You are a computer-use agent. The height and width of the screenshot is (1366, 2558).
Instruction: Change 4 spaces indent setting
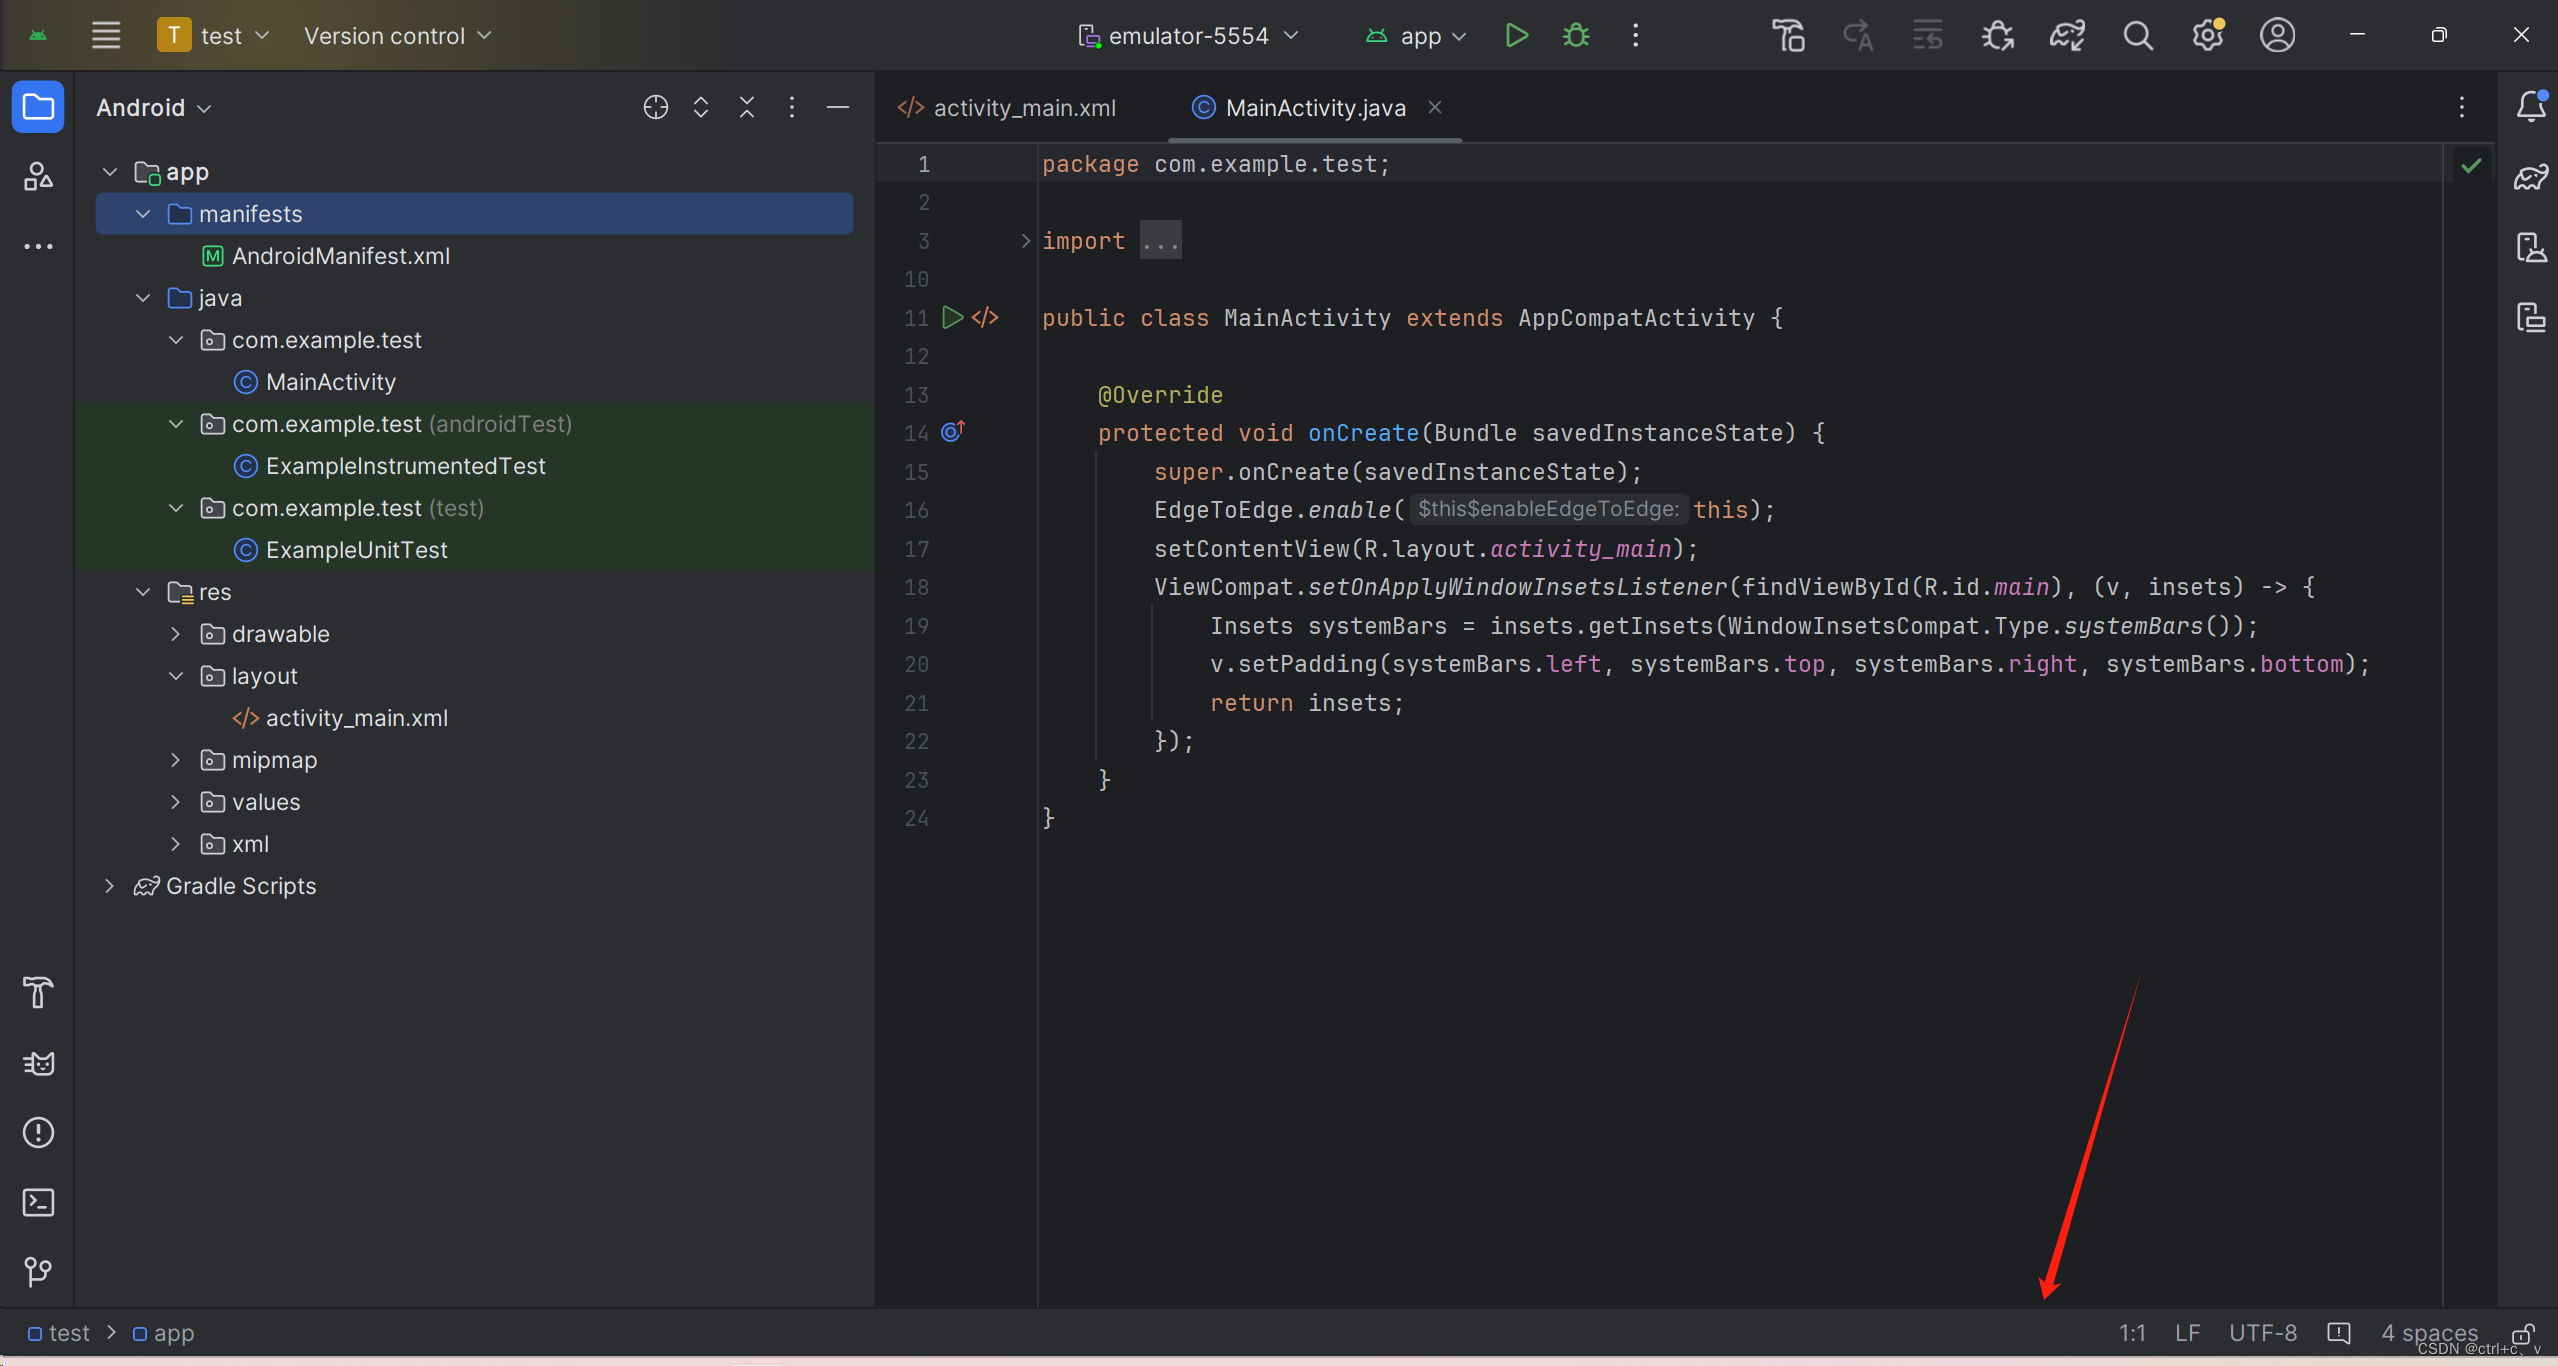(x=2429, y=1333)
